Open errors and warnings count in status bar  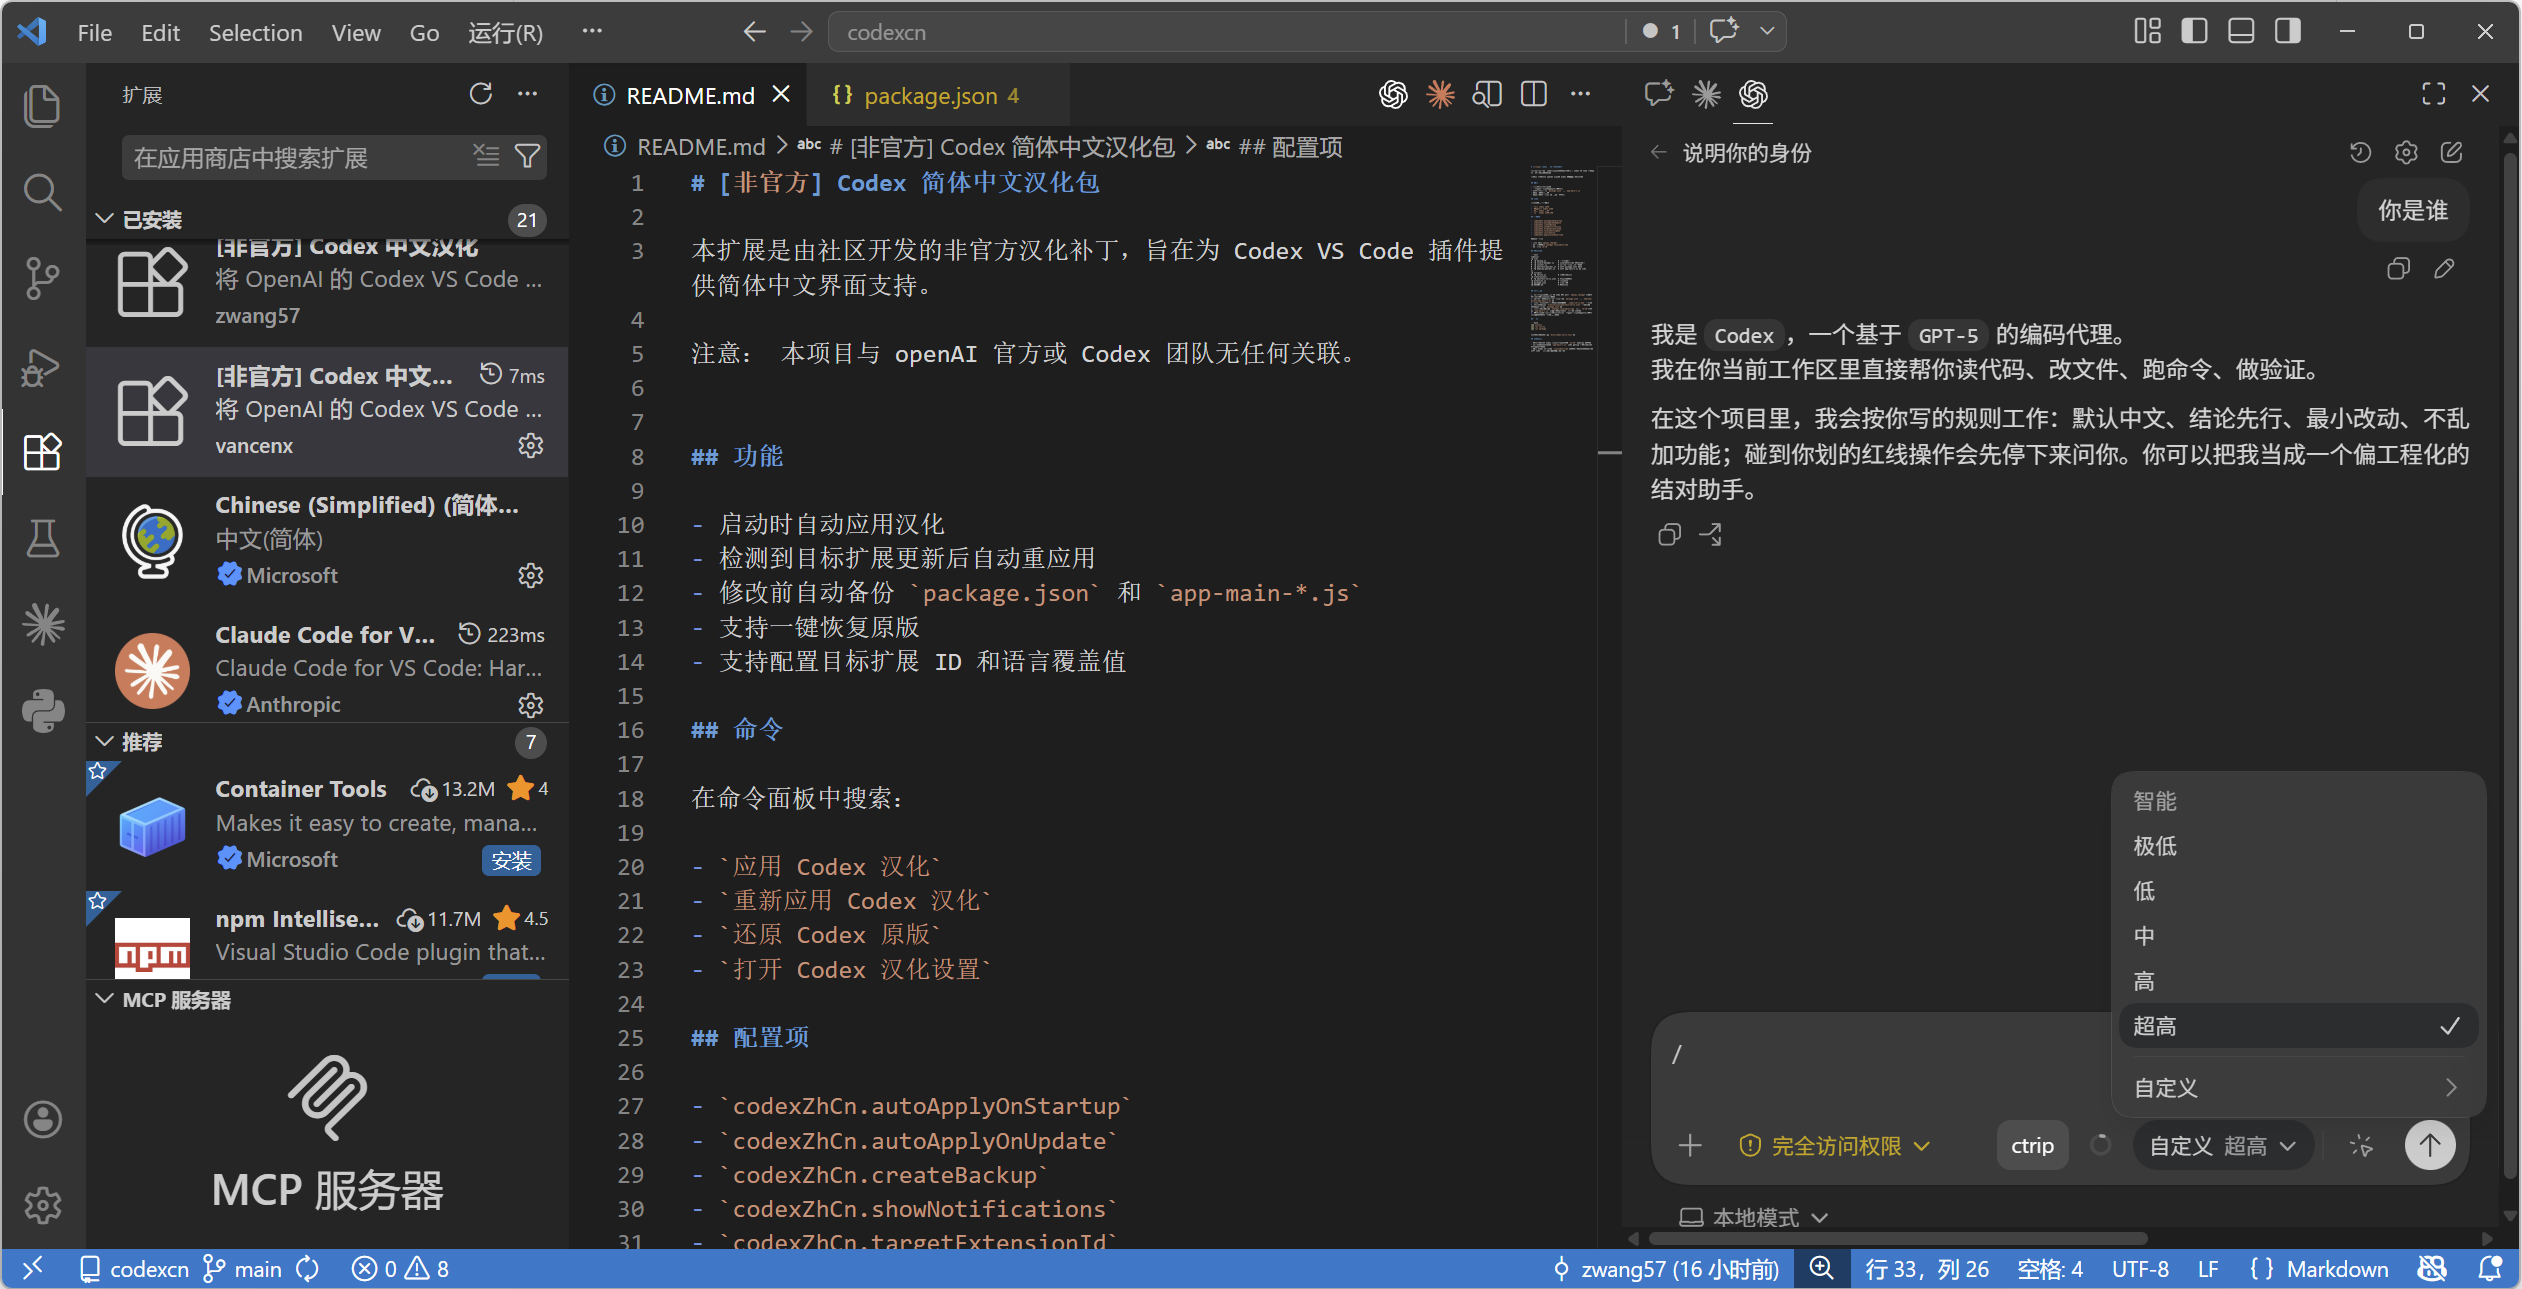400,1269
